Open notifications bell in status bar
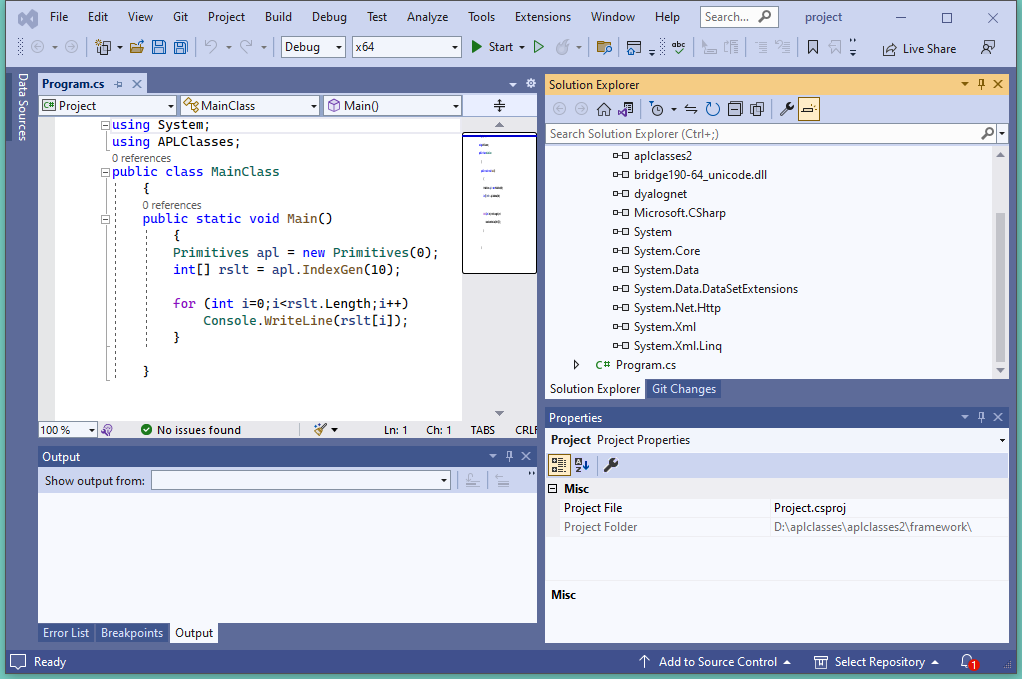 (967, 662)
